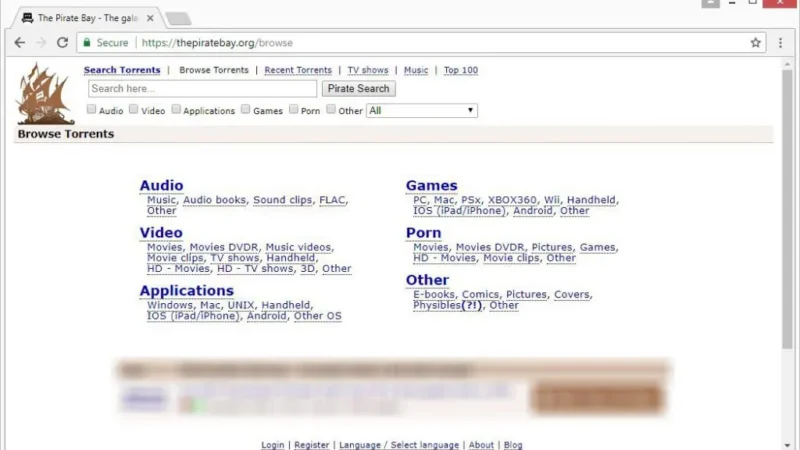This screenshot has width=800, height=450.
Task: Click the Pirate Bay ship logo
Action: click(45, 94)
